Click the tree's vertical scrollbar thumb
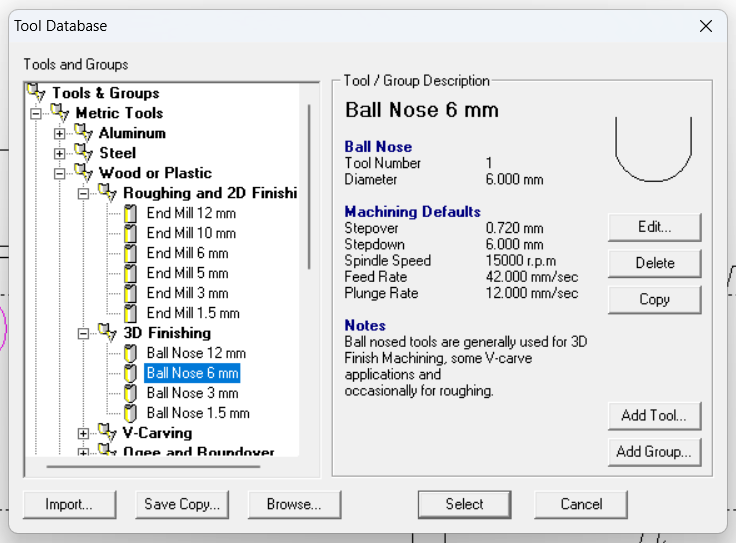 pyautogui.click(x=309, y=187)
